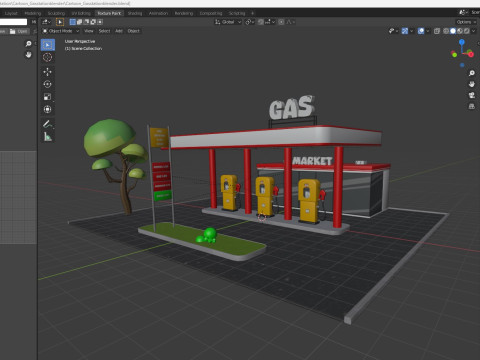The image size is (480, 360).
Task: Open the shading options dropdown arrow
Action: click(474, 31)
